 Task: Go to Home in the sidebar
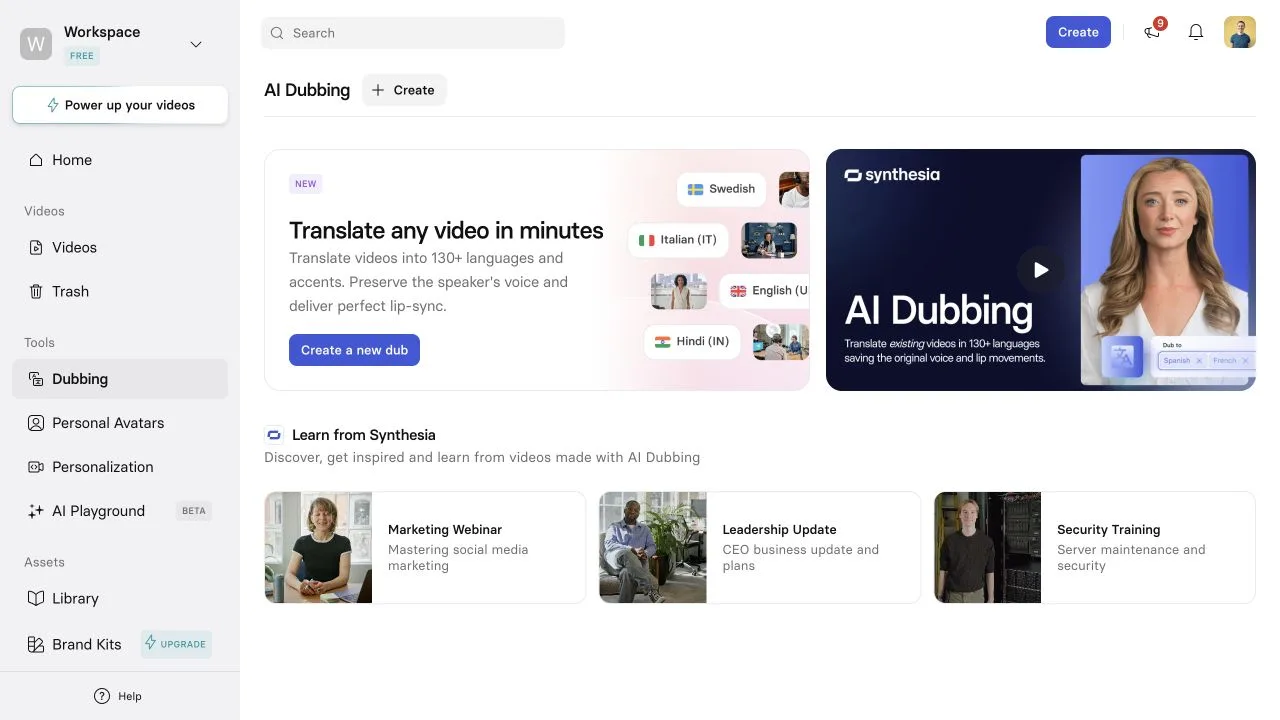[x=120, y=160]
